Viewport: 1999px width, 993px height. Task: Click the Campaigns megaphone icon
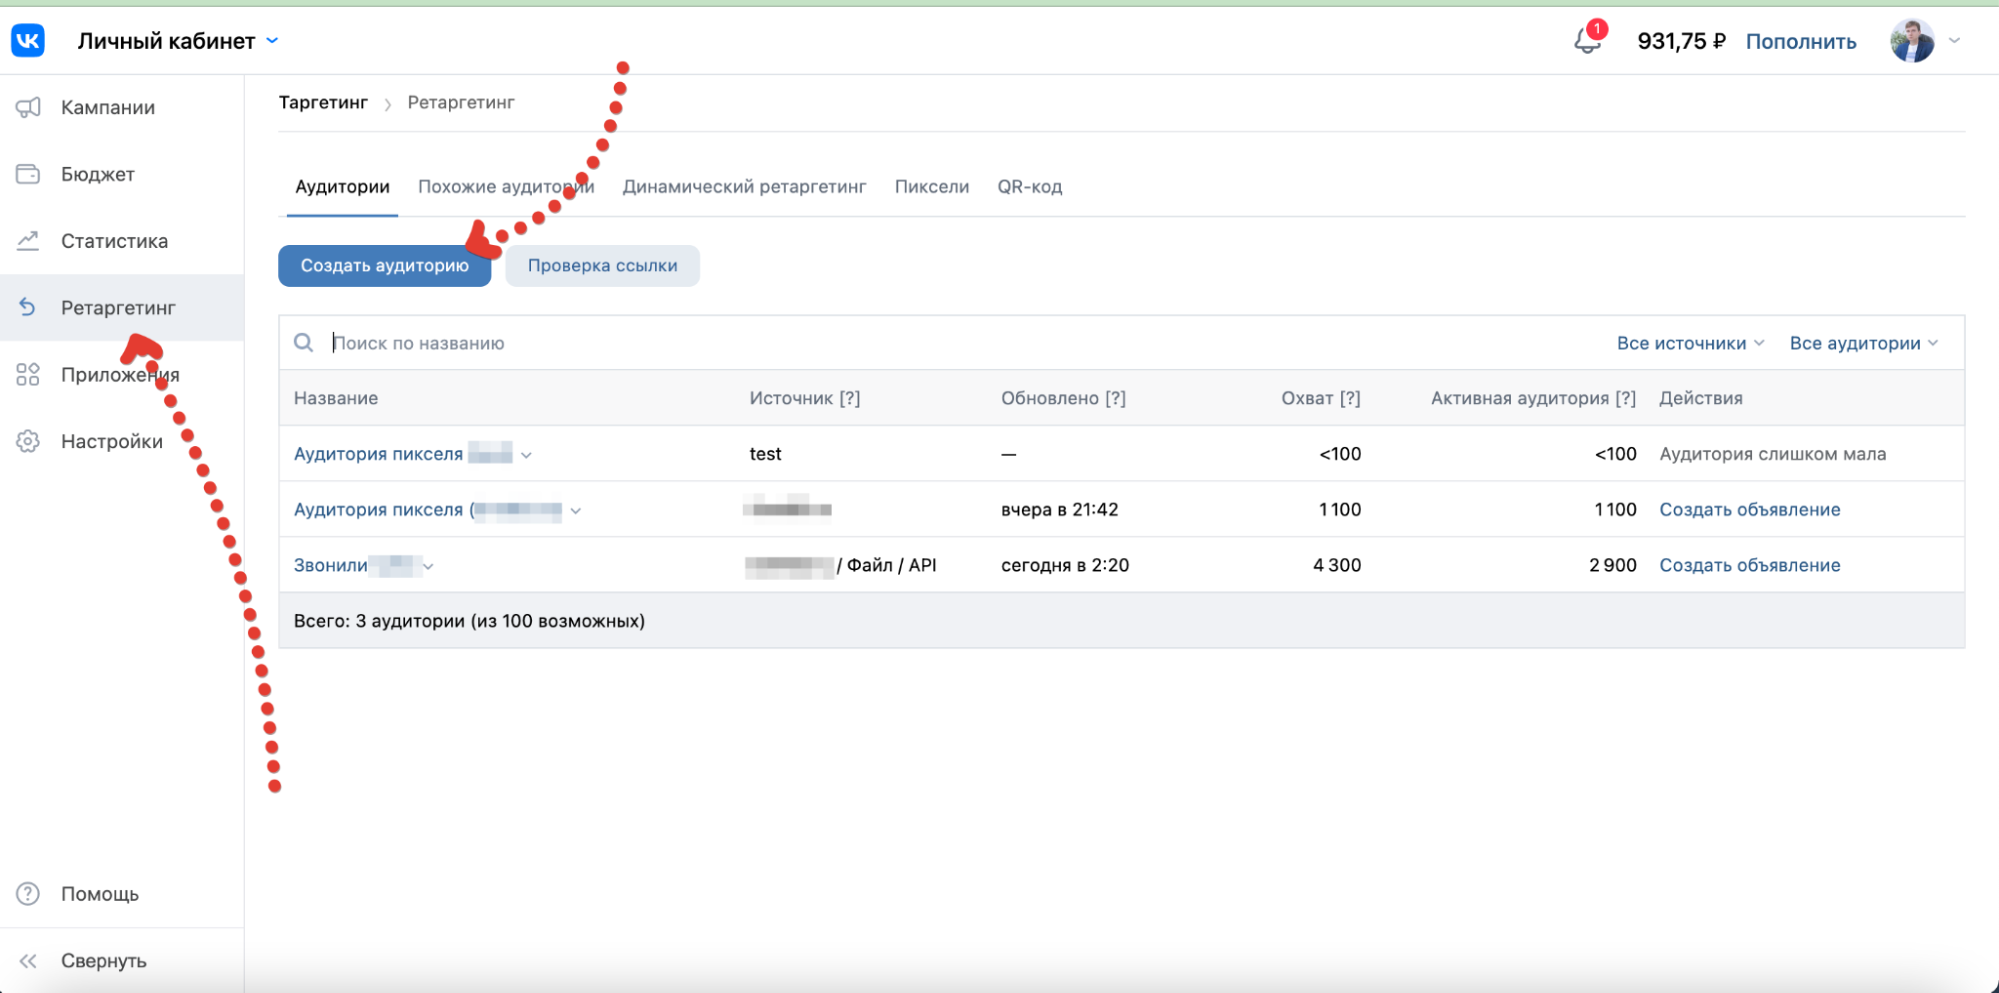(28, 107)
